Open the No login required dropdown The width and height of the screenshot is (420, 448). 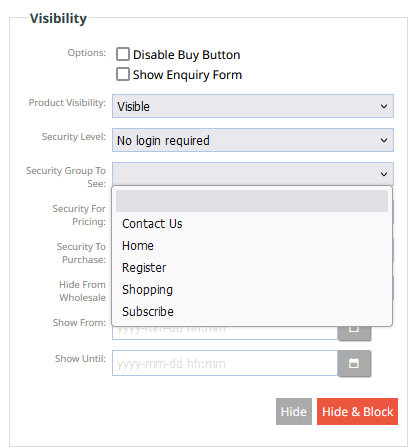click(253, 140)
